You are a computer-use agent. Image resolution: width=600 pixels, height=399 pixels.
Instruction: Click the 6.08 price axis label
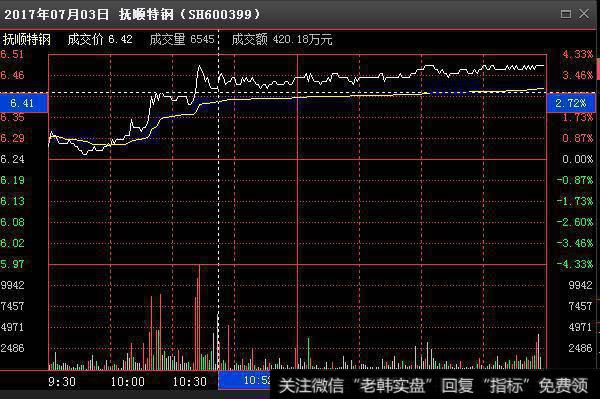point(12,222)
